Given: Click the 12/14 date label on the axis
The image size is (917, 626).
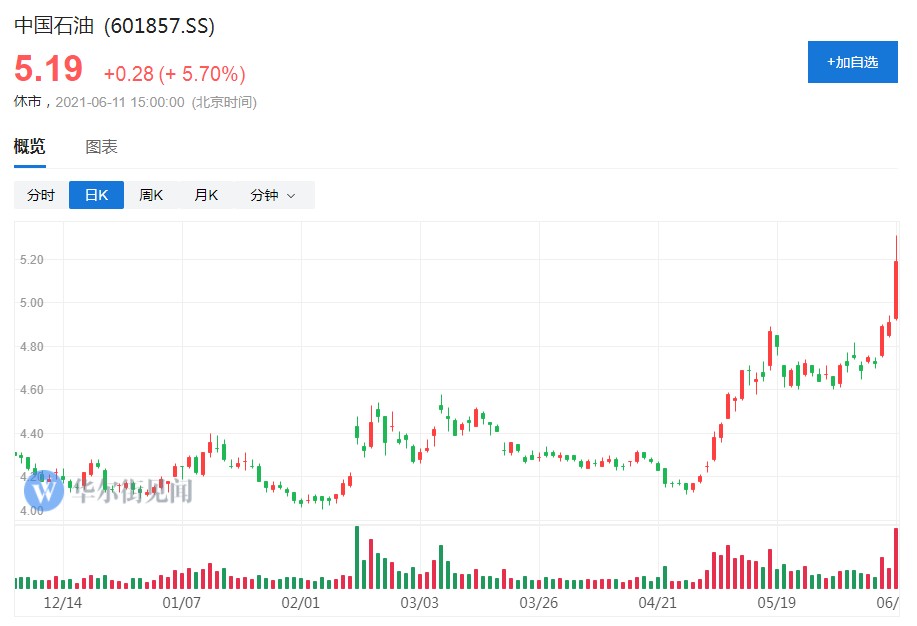Looking at the screenshot, I should tap(63, 603).
